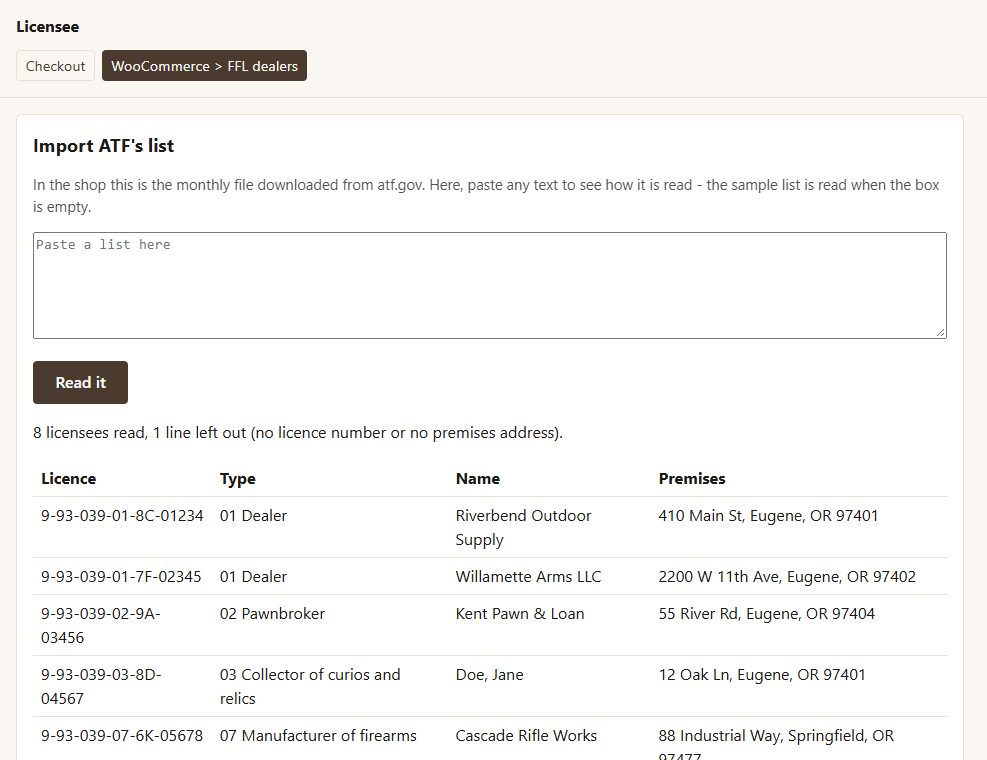Image resolution: width=987 pixels, height=760 pixels.
Task: Select licence 9-93-039-01-7F-02345
Action: click(121, 577)
